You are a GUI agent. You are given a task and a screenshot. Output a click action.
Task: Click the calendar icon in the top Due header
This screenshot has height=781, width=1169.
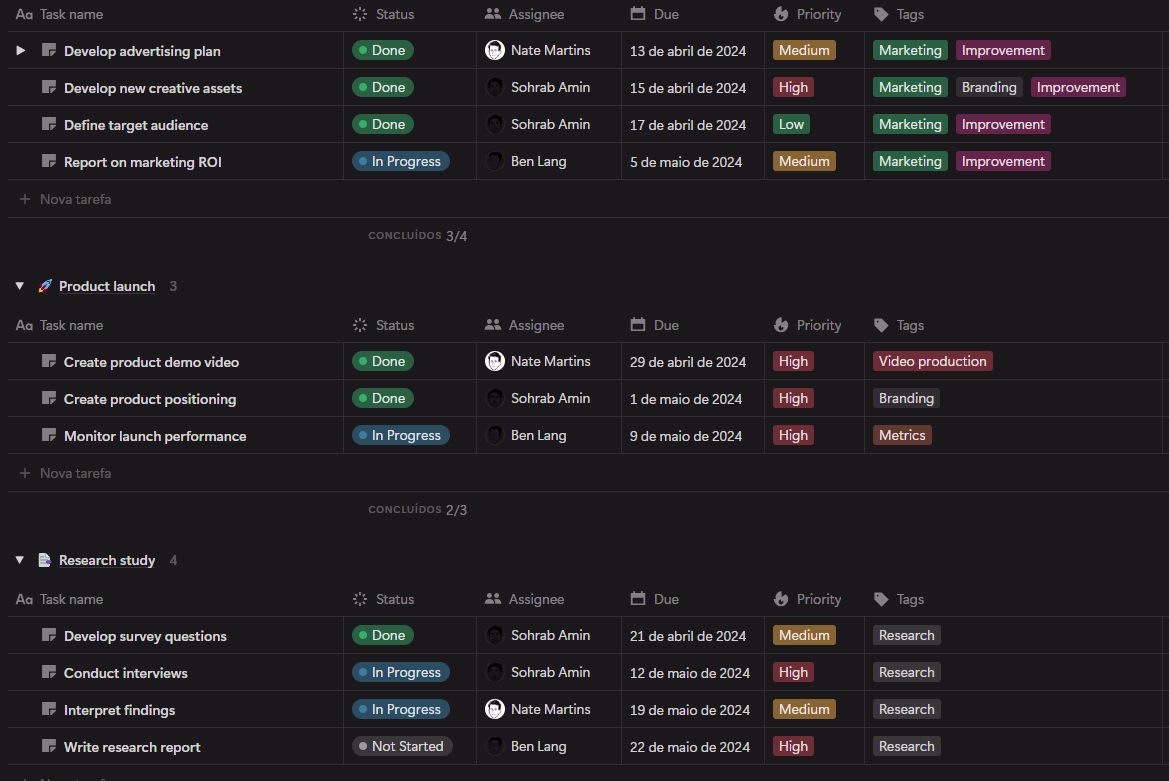click(x=638, y=14)
